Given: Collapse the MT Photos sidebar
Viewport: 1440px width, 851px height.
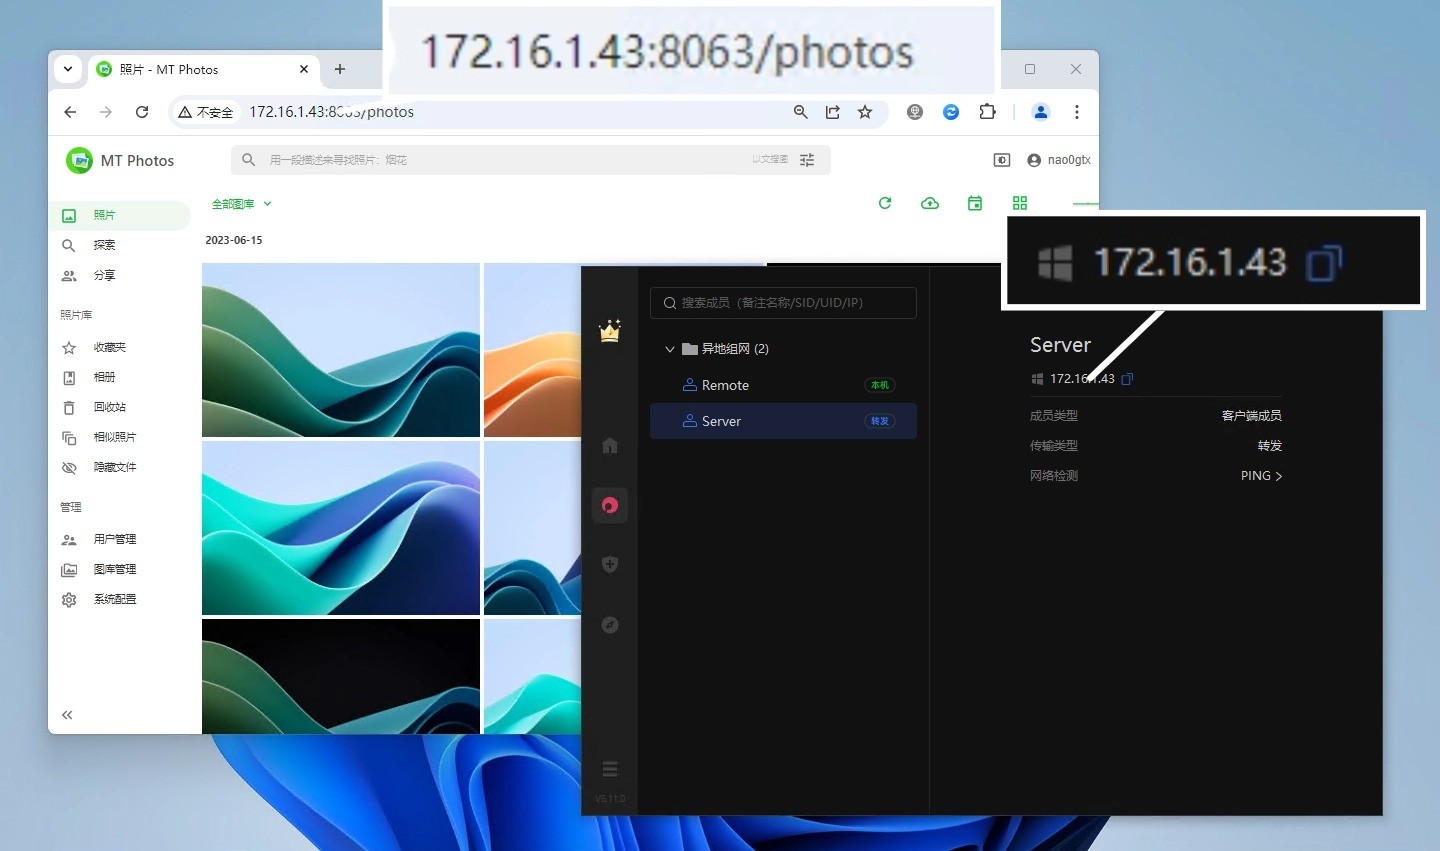Looking at the screenshot, I should point(67,715).
